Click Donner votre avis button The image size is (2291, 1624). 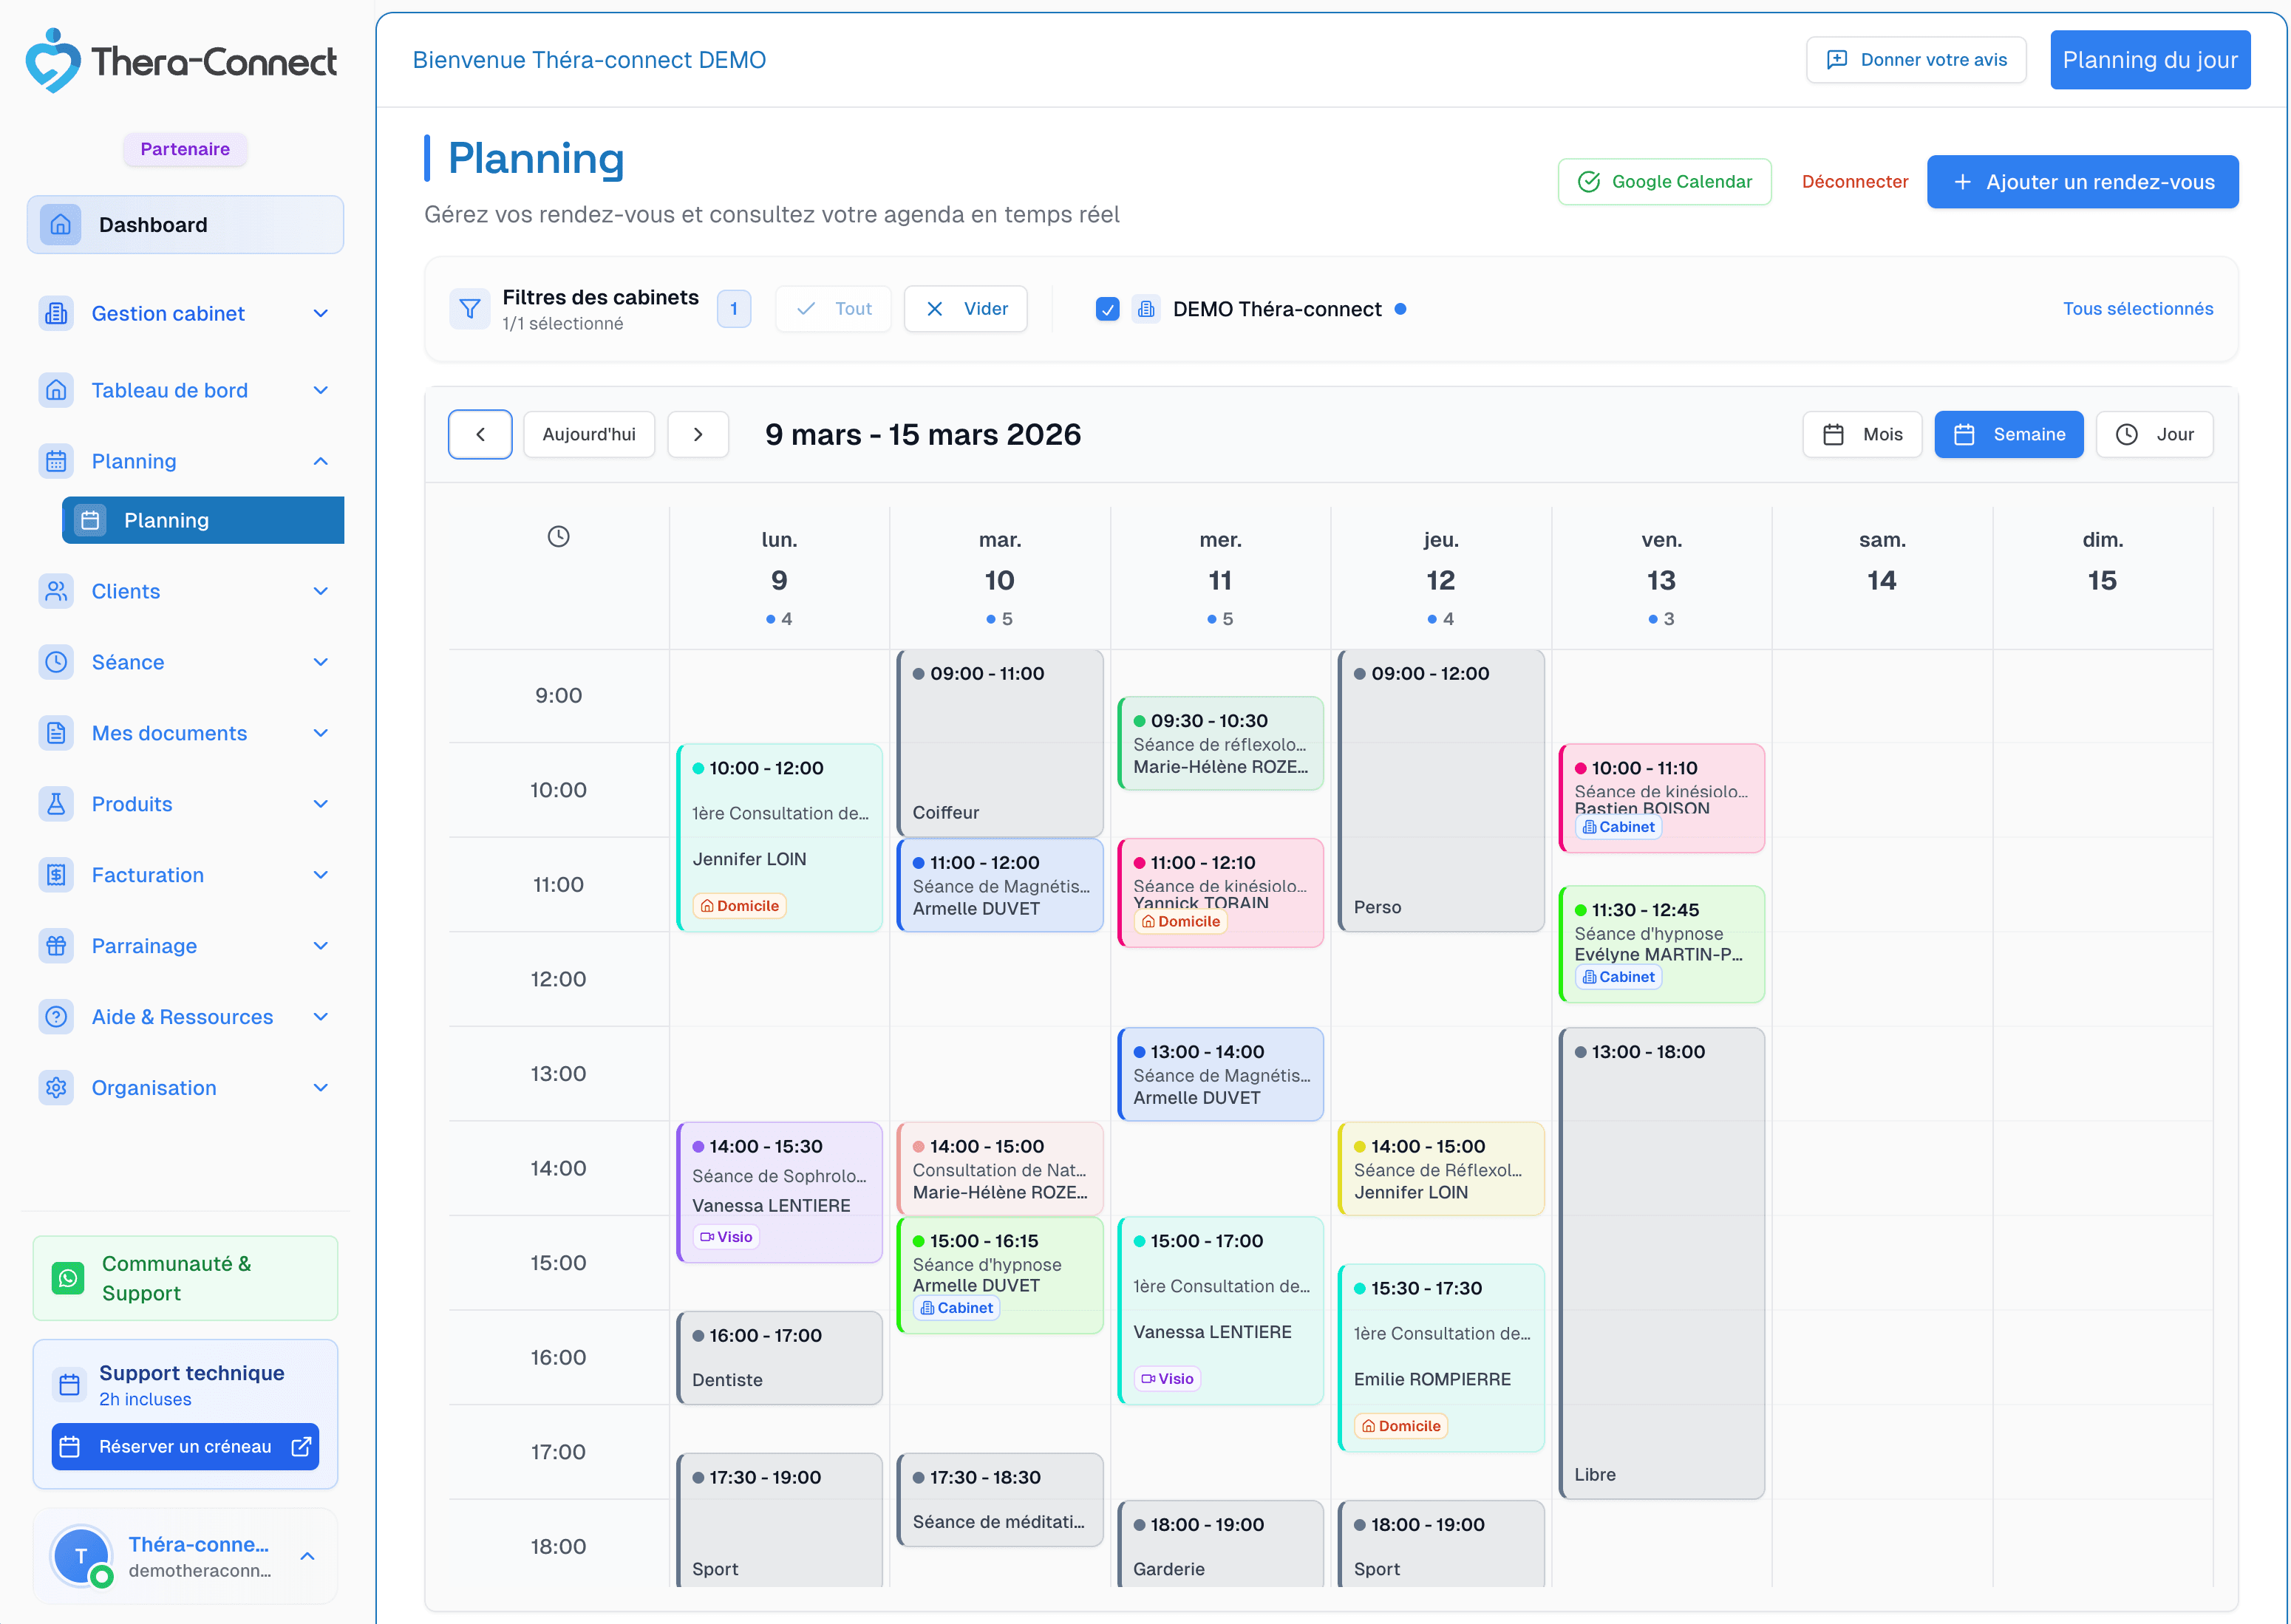pyautogui.click(x=1915, y=60)
